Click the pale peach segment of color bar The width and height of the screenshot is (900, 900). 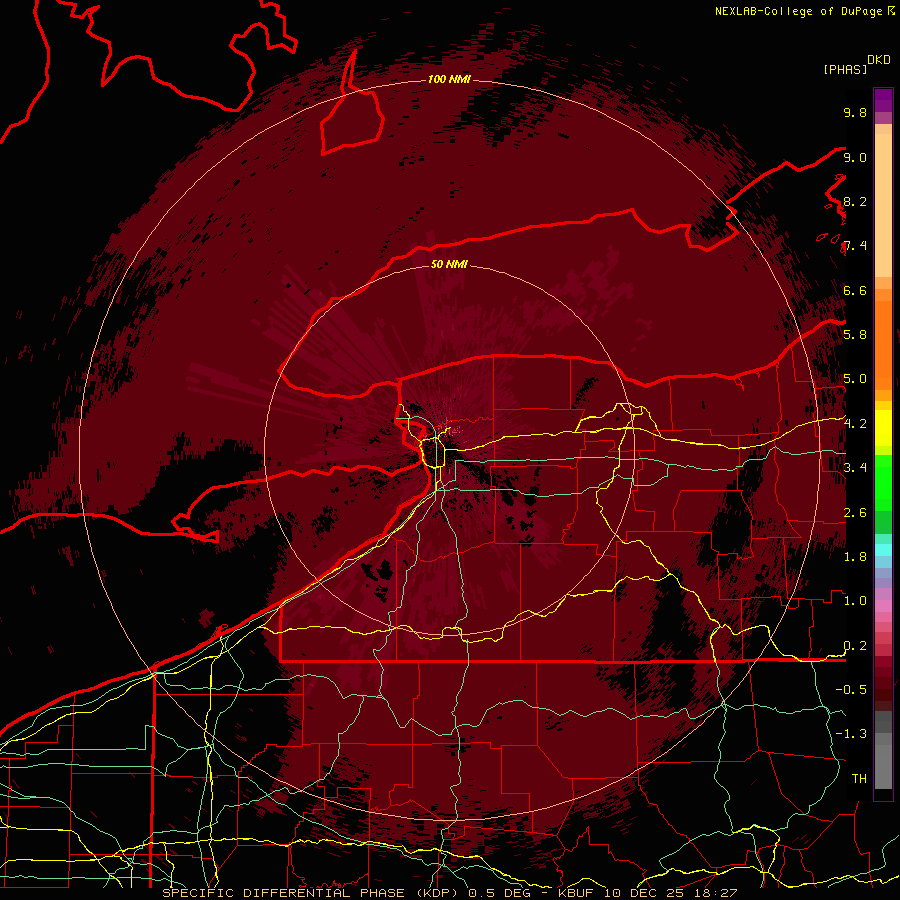coord(883,205)
